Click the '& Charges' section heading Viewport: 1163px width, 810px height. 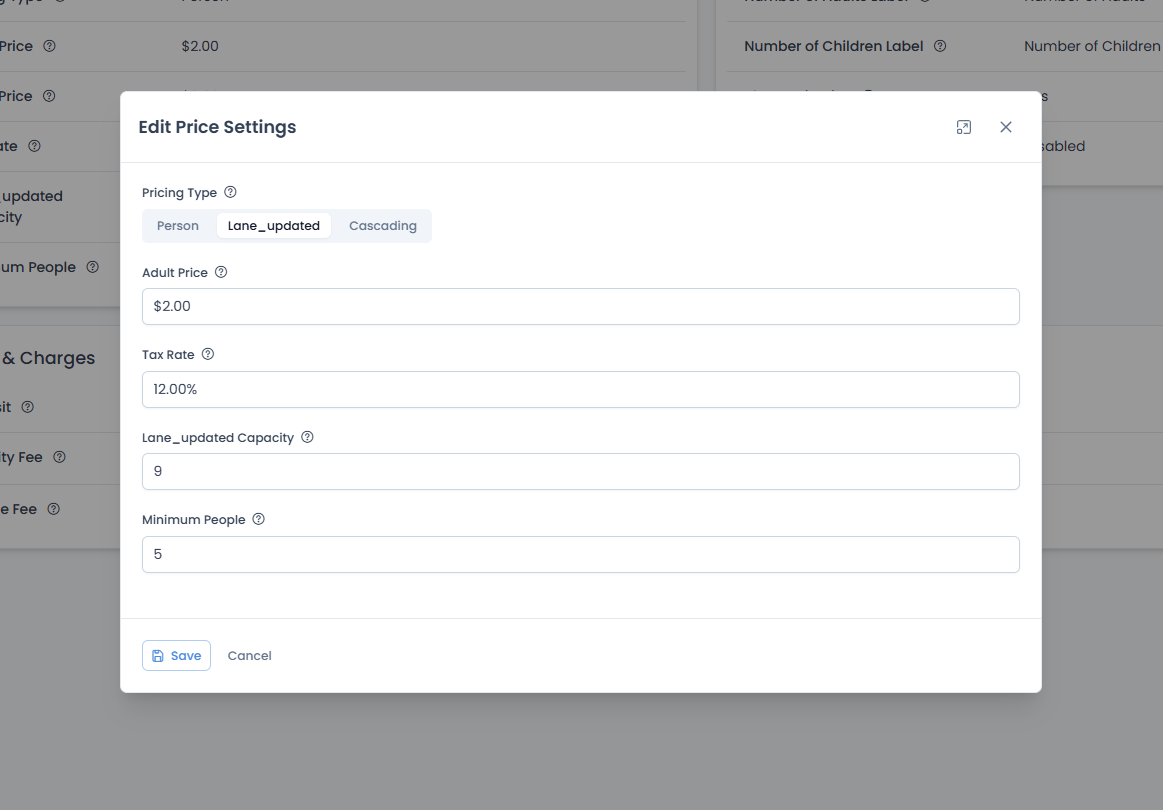(48, 358)
